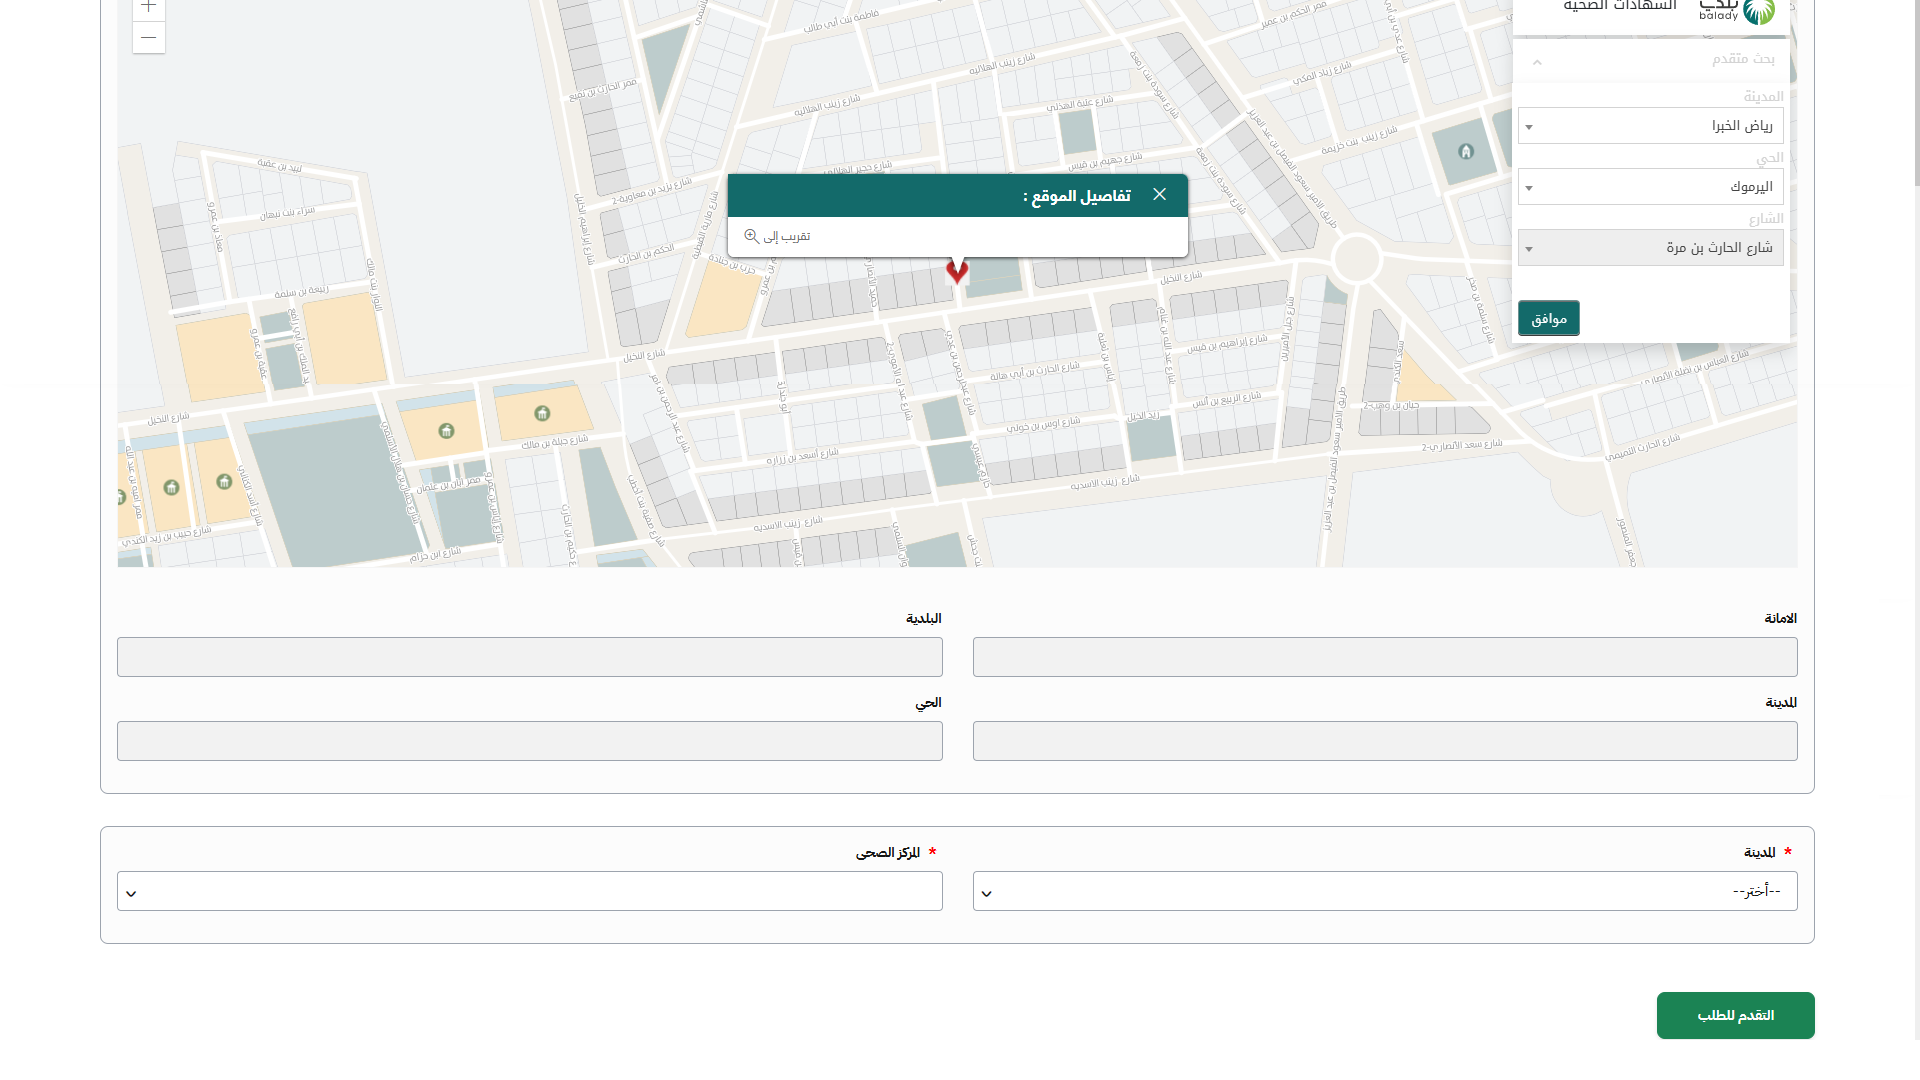1920x1080 pixels.
Task: Click the red location marker on map
Action: click(x=957, y=270)
